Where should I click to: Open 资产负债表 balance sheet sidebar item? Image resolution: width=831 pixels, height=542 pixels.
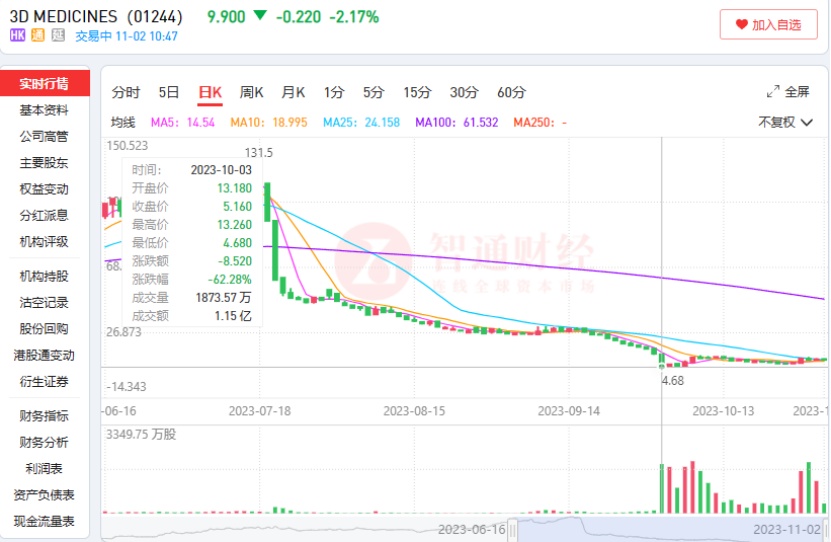[x=45, y=495]
